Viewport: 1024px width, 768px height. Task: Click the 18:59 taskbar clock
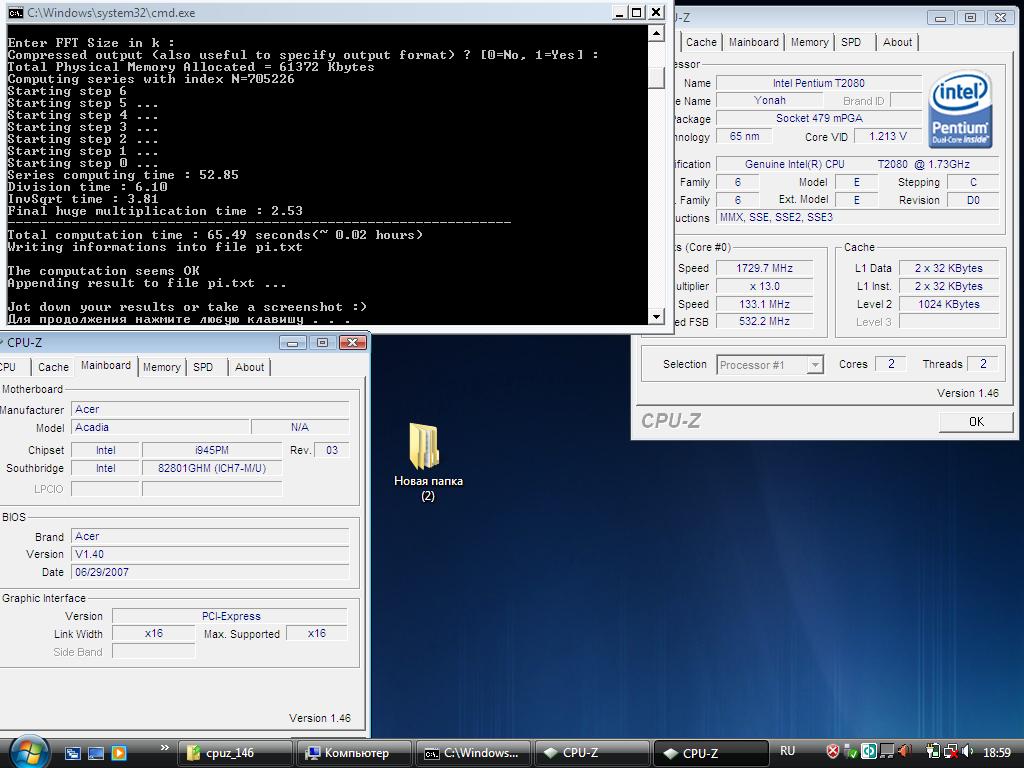click(x=997, y=752)
